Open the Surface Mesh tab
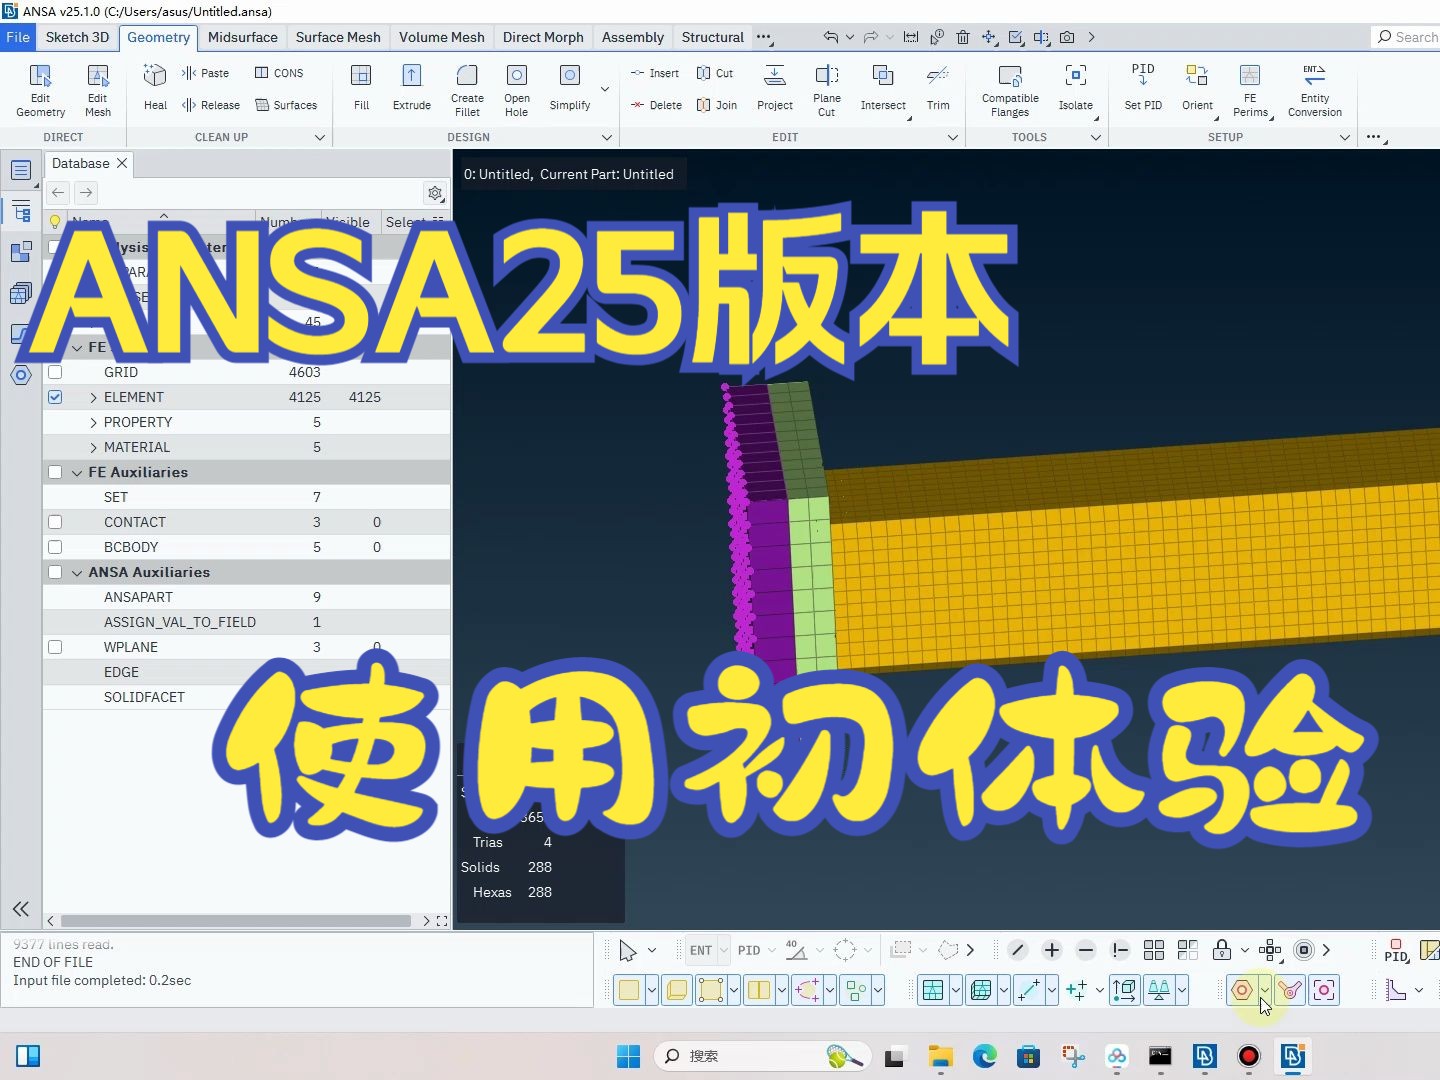The image size is (1440, 1080). click(x=338, y=37)
